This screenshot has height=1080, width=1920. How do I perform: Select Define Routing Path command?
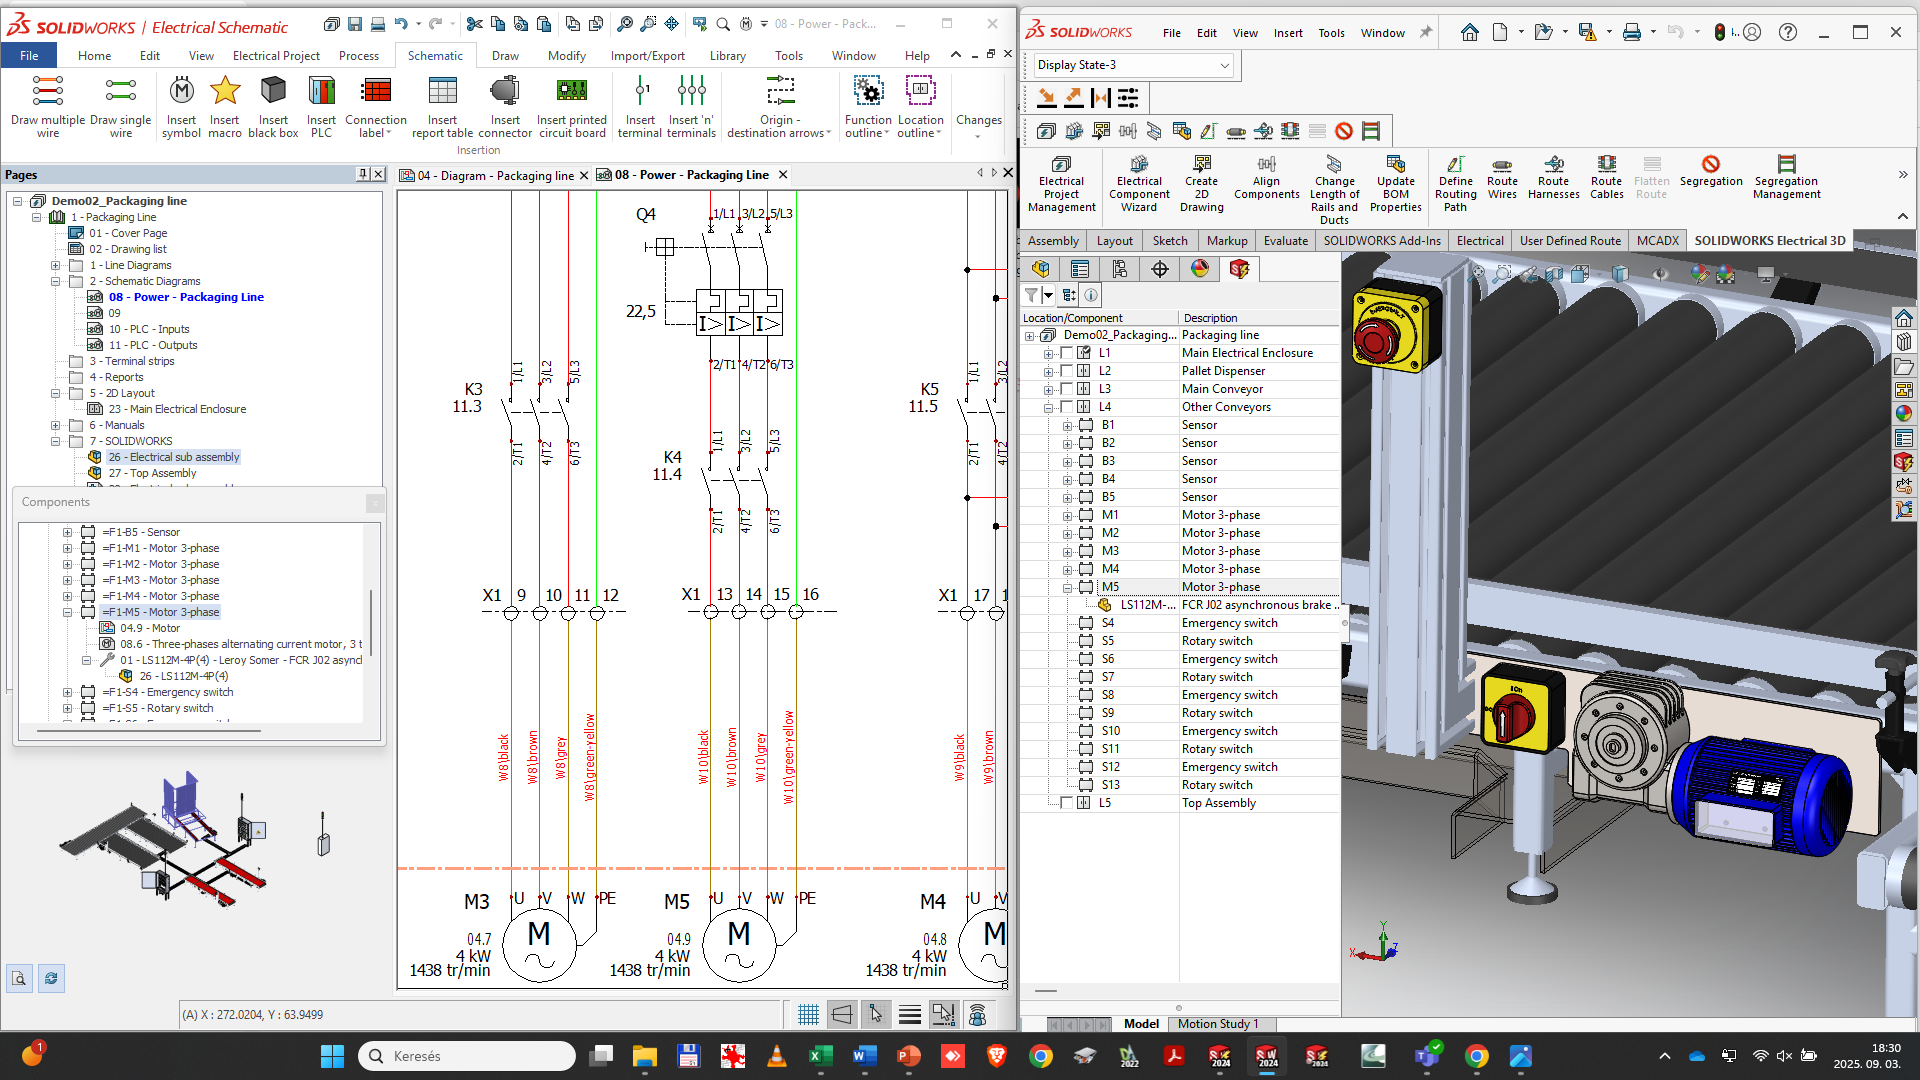[1455, 184]
